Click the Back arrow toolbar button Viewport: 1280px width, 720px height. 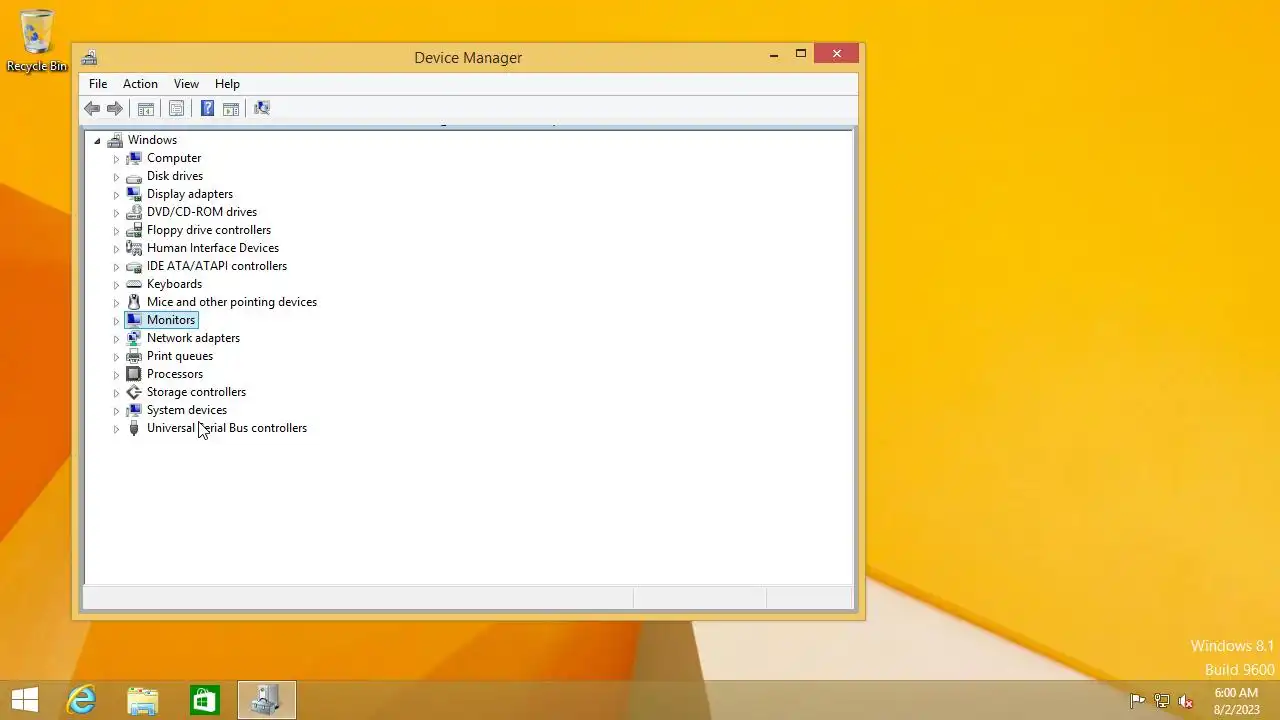point(92,108)
